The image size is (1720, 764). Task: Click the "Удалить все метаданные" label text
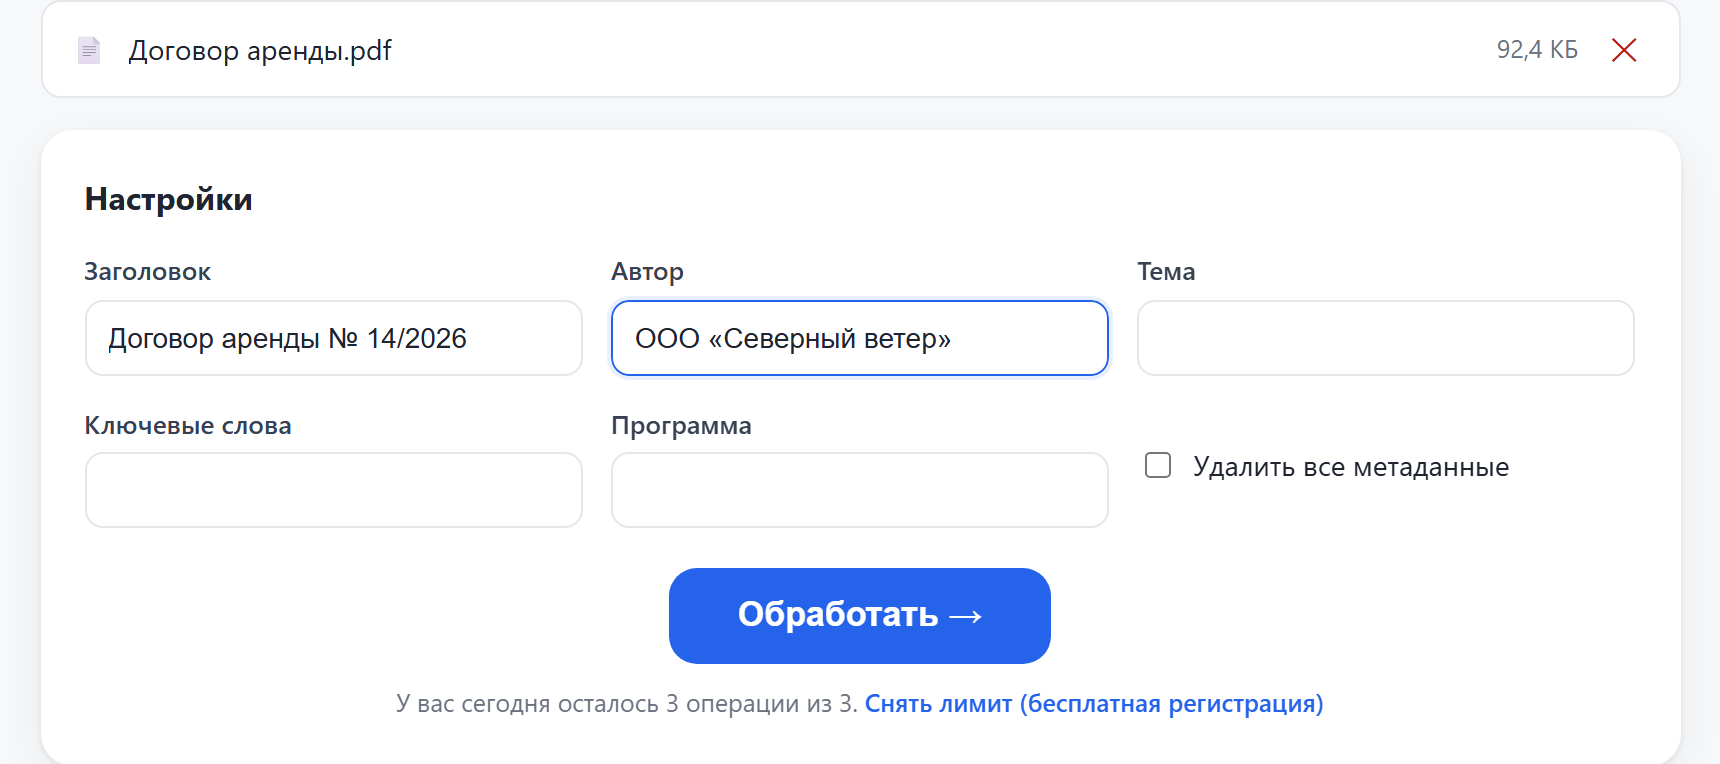[1351, 467]
